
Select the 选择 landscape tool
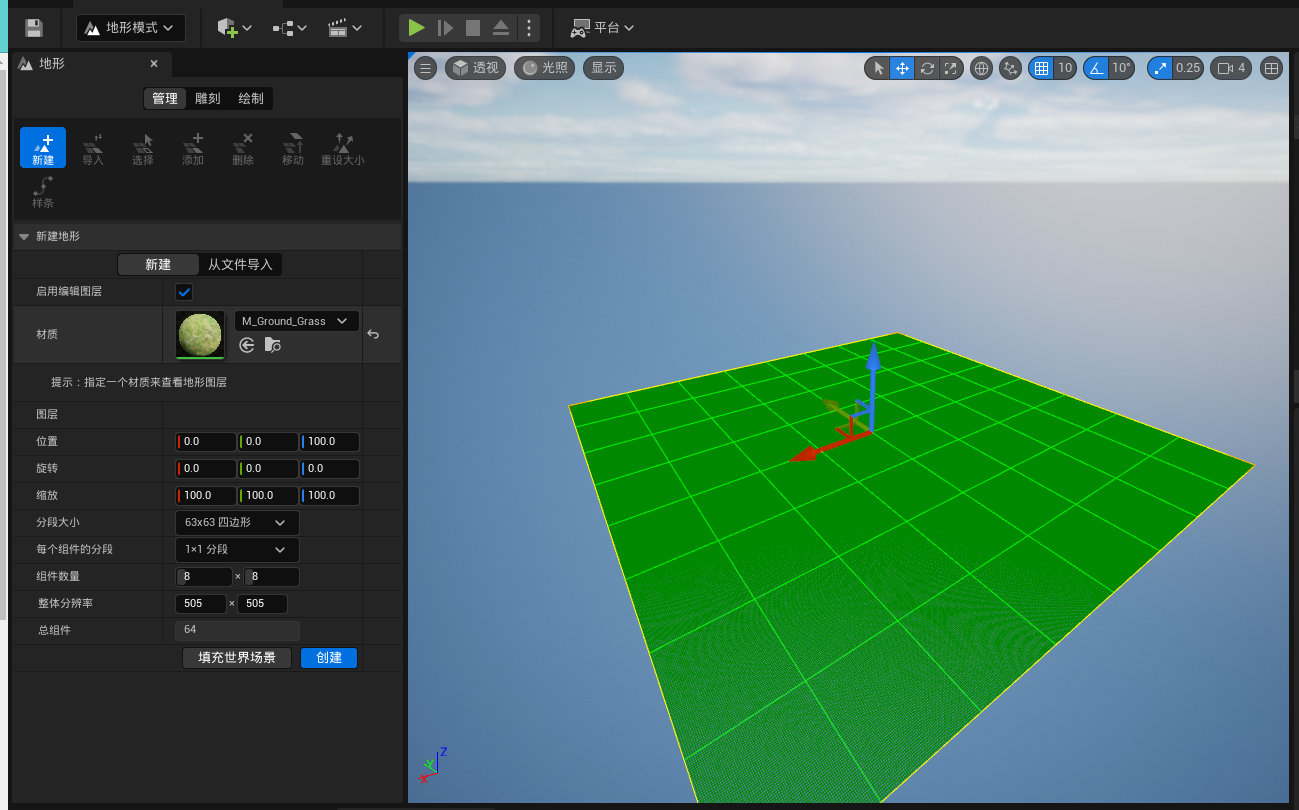tap(143, 148)
